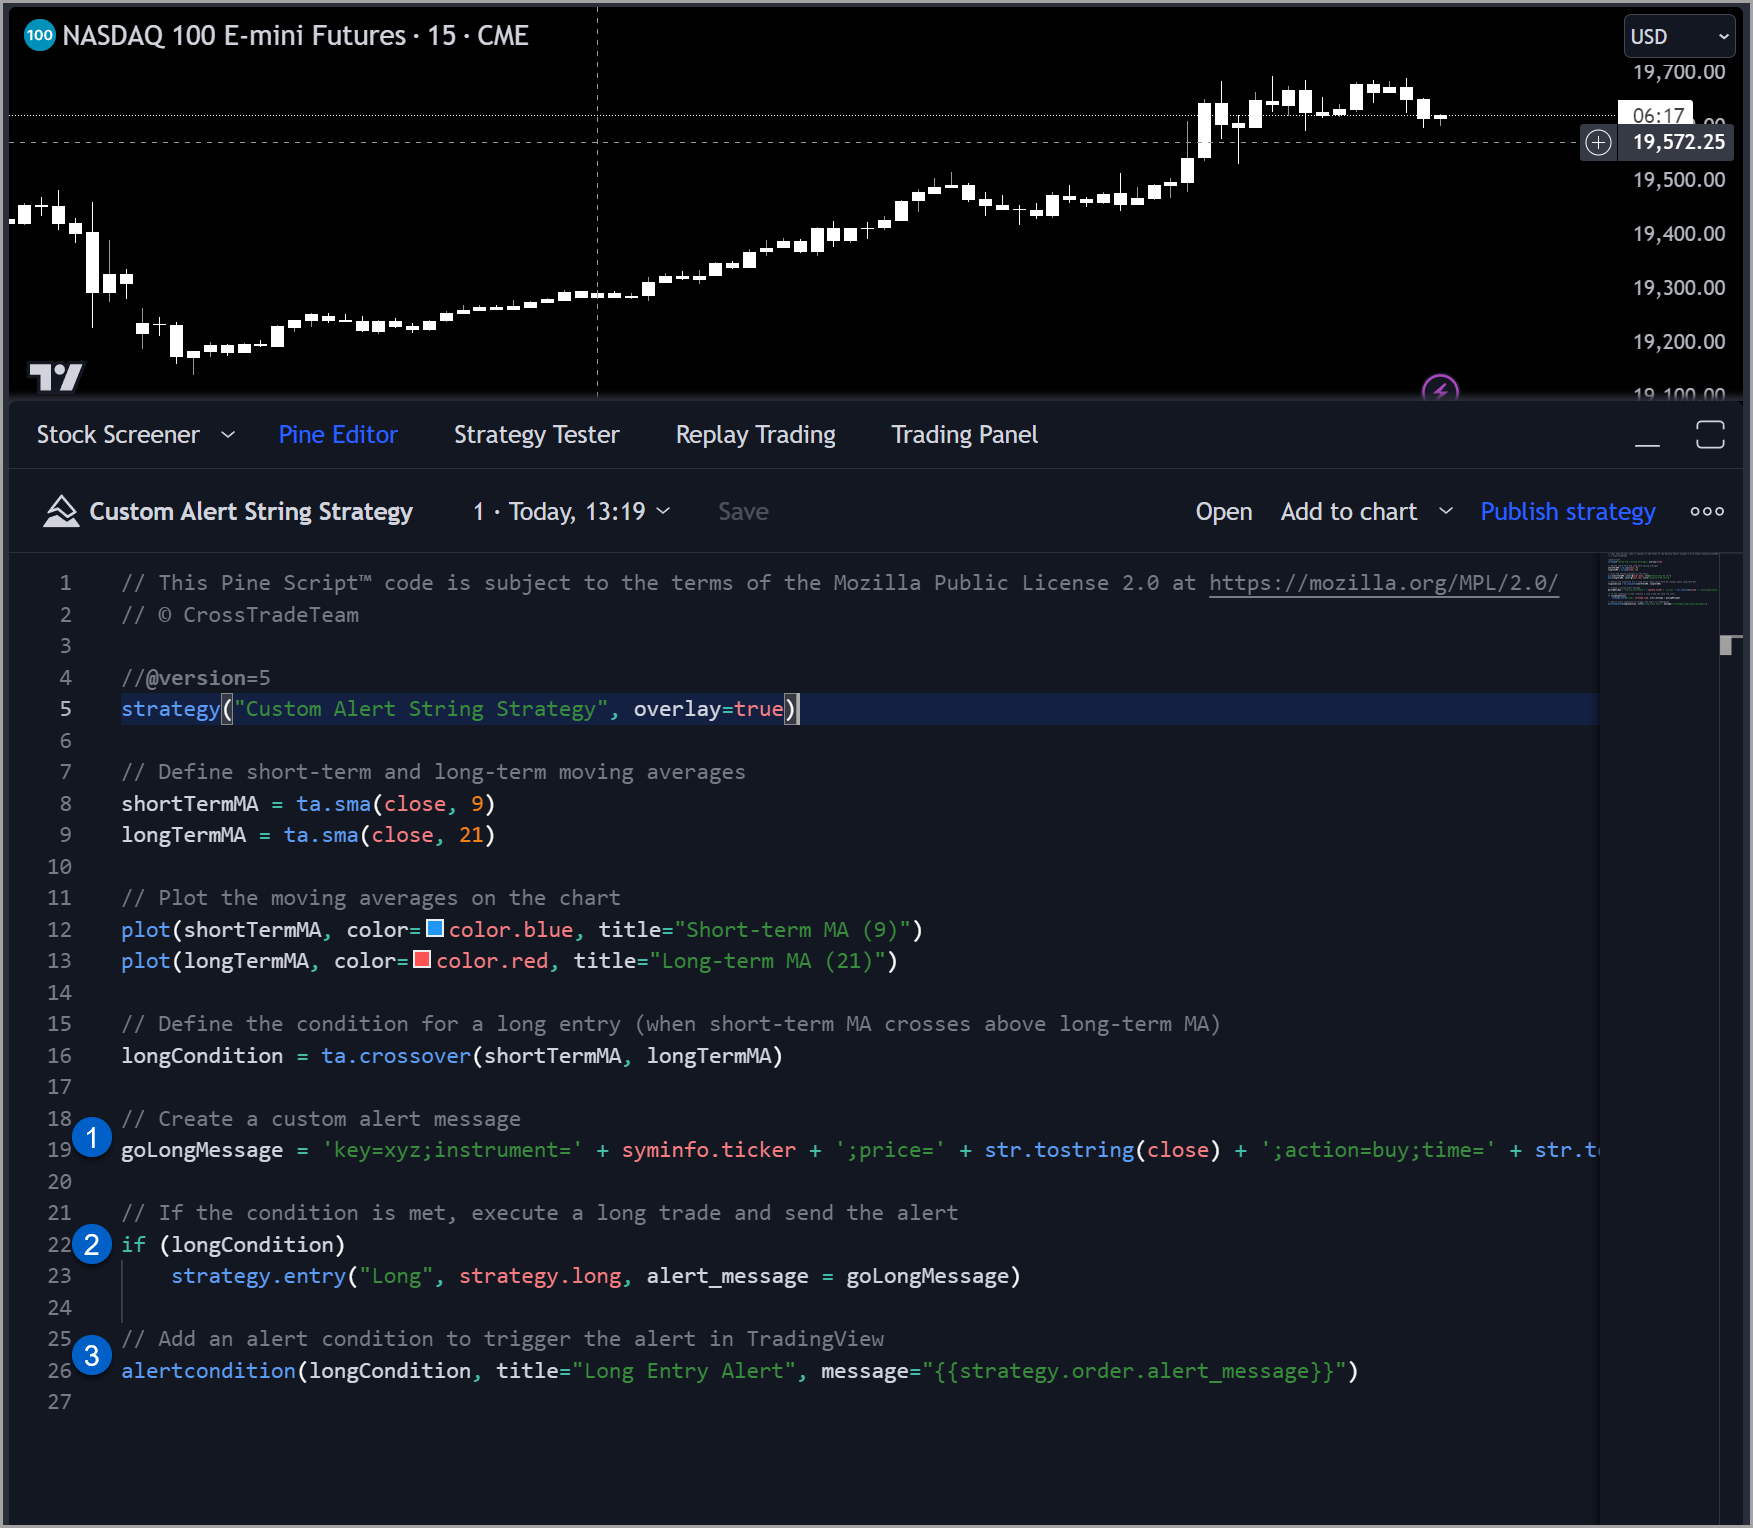Click the plus icon on price scale

(x=1597, y=143)
